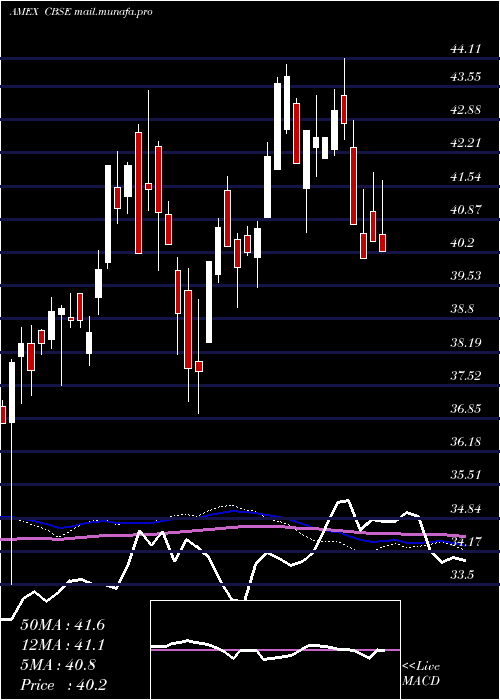The height and width of the screenshot is (700, 500).
Task: Click the 42.88 price axis label
Action: [466, 110]
